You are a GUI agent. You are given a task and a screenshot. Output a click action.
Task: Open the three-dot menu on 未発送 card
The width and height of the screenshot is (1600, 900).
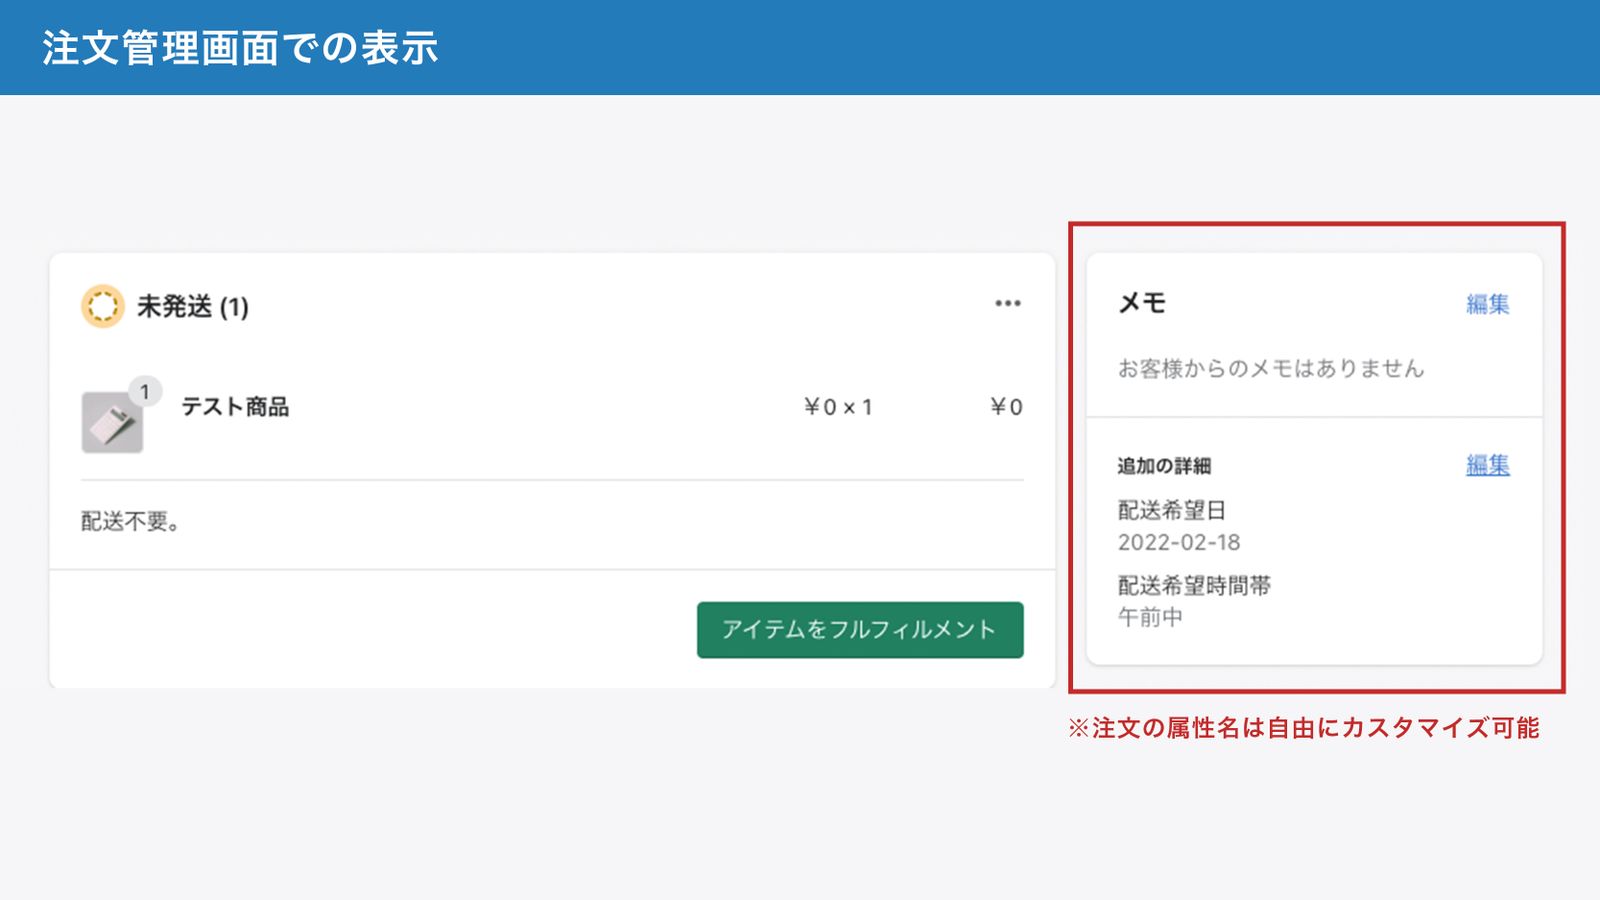1007,303
